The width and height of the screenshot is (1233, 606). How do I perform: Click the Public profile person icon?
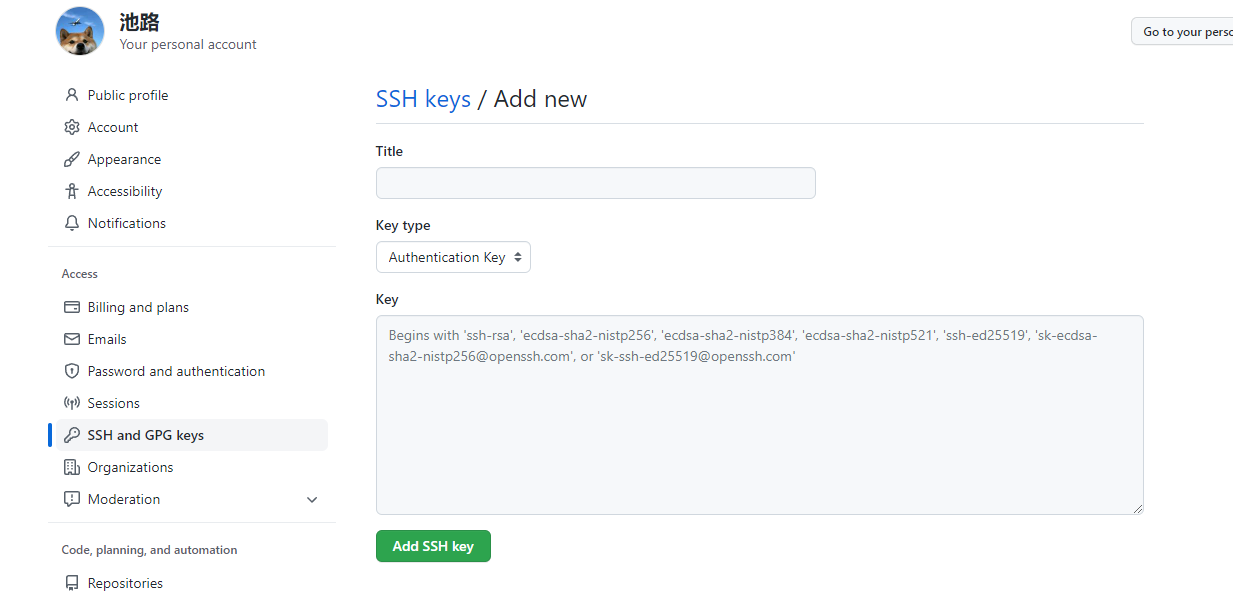71,95
